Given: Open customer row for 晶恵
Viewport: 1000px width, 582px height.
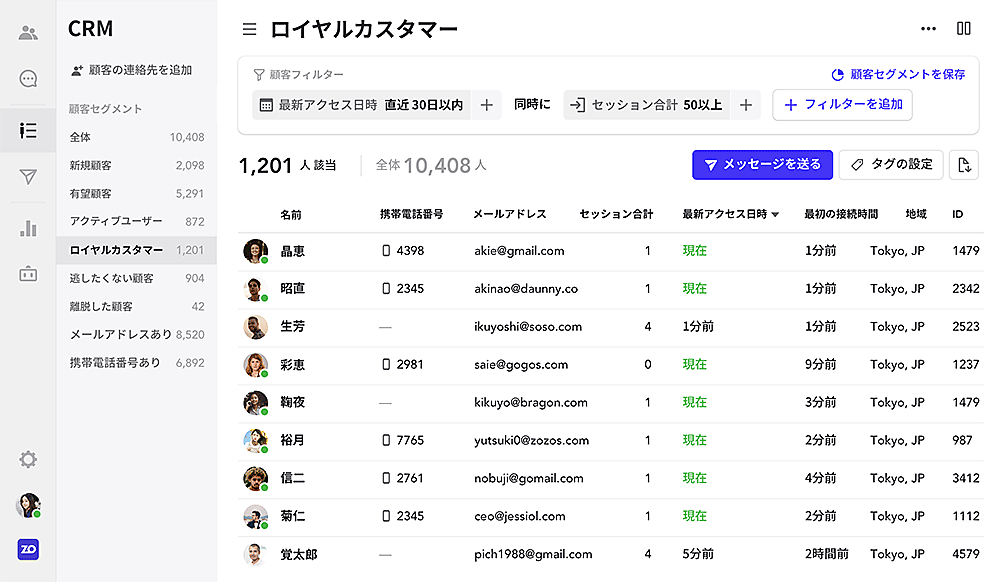Looking at the screenshot, I should 292,251.
